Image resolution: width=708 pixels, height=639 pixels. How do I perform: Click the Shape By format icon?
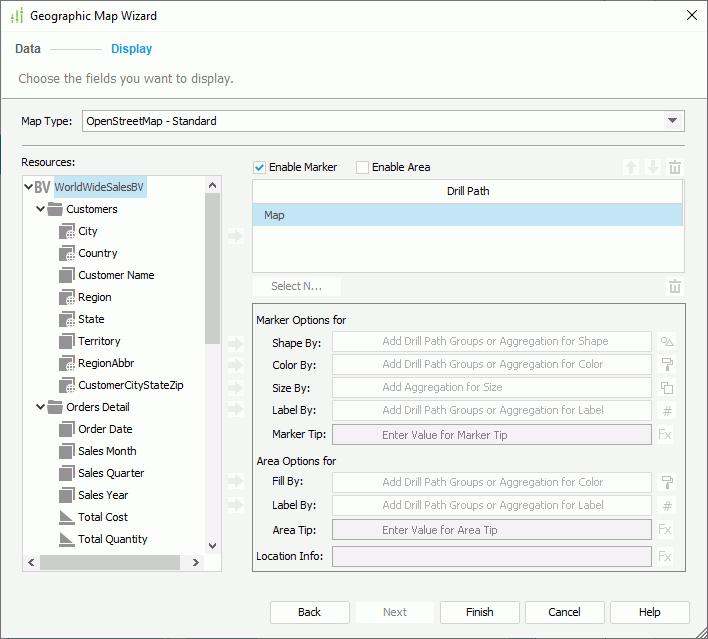(x=667, y=342)
